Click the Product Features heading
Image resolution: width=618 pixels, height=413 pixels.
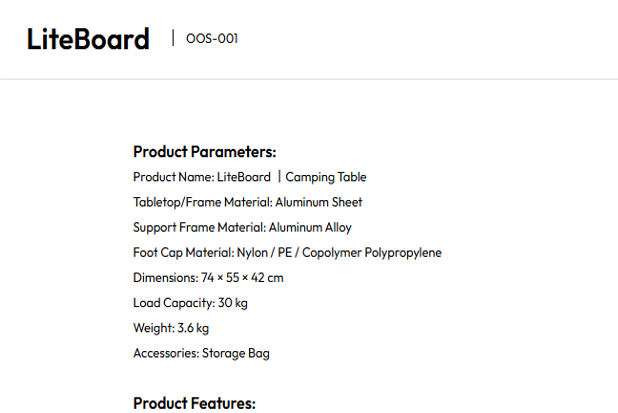[194, 403]
